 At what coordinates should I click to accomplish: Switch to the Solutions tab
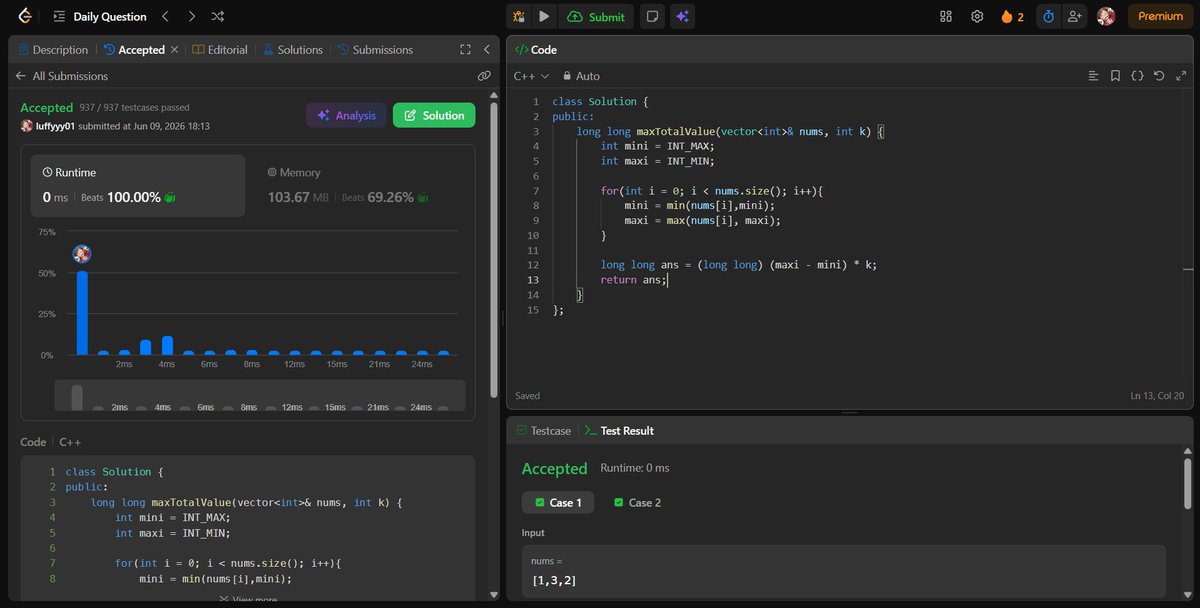tap(293, 49)
